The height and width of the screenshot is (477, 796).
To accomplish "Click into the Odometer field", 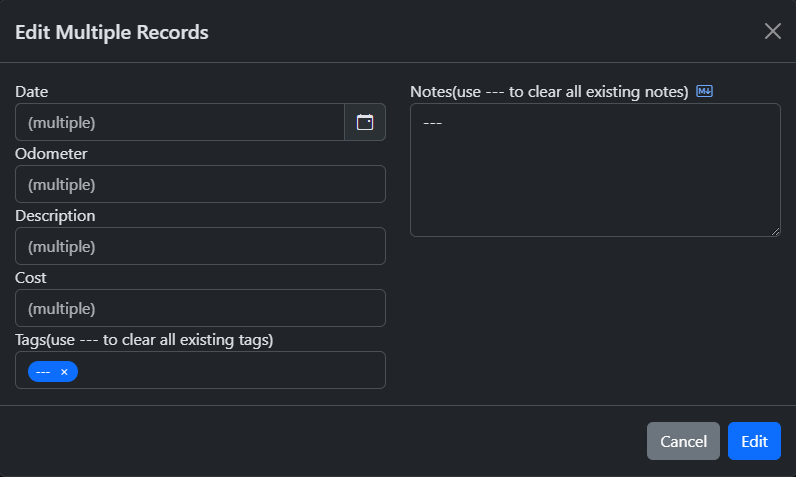I will [200, 184].
